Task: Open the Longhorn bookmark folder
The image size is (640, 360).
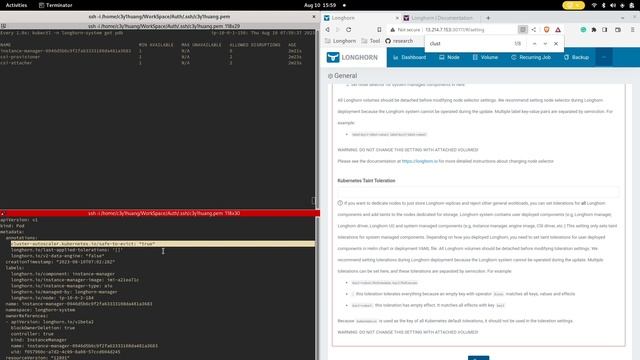Action: point(340,41)
